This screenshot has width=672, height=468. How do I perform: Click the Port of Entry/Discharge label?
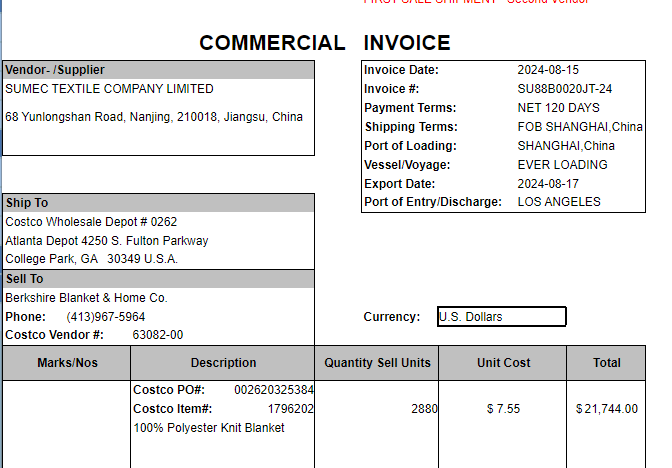click(433, 202)
